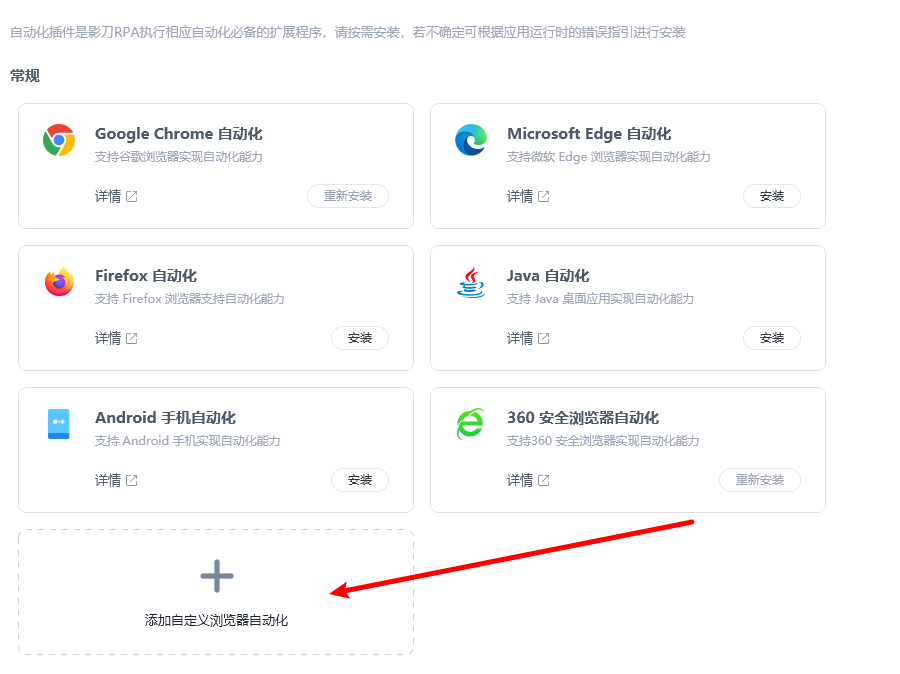Click the 添加自定义浏览器自动化 label text
900x674 pixels.
[x=216, y=621]
